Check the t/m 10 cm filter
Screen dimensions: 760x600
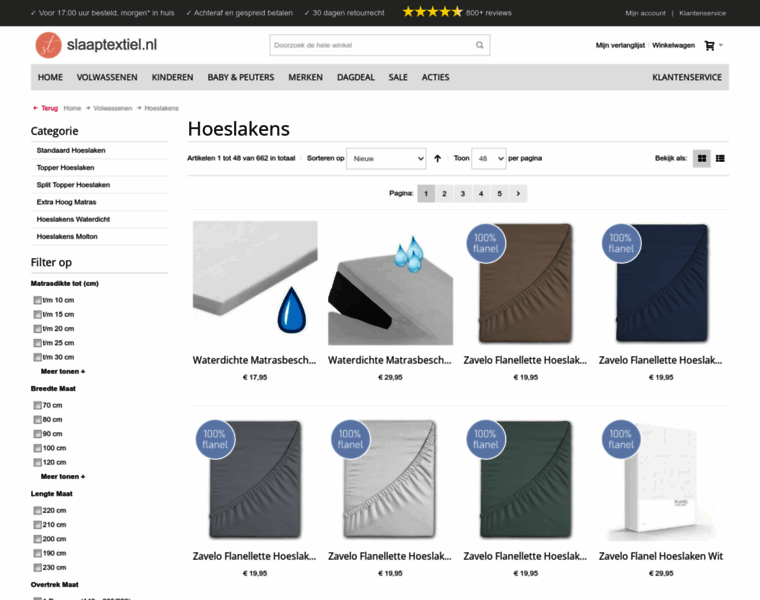37,300
